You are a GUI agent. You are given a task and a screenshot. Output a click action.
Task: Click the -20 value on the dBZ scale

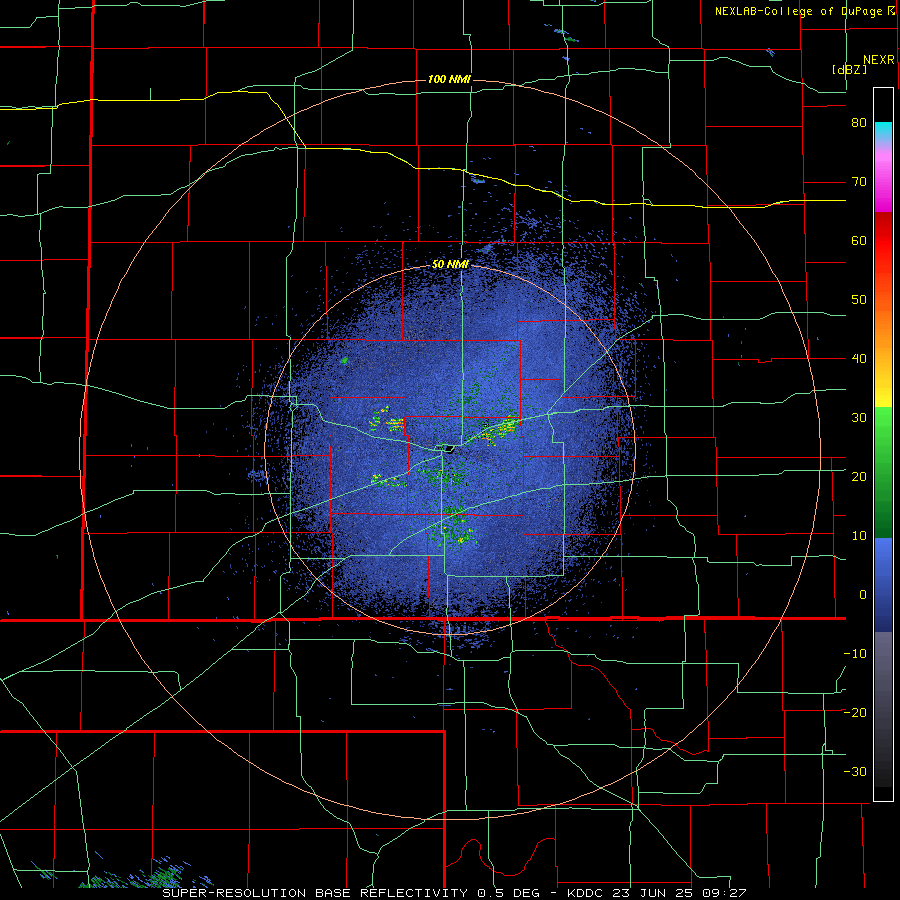click(x=855, y=713)
